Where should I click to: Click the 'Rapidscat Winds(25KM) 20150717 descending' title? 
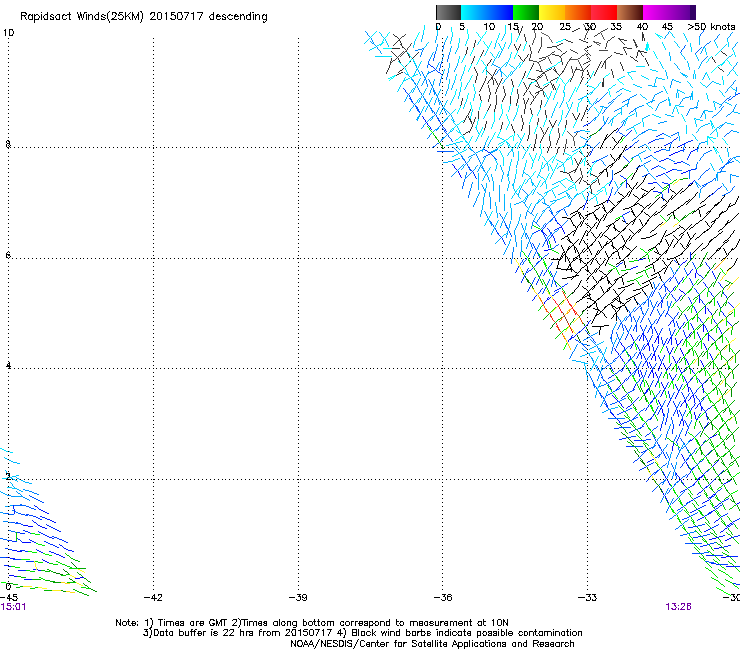coord(143,17)
